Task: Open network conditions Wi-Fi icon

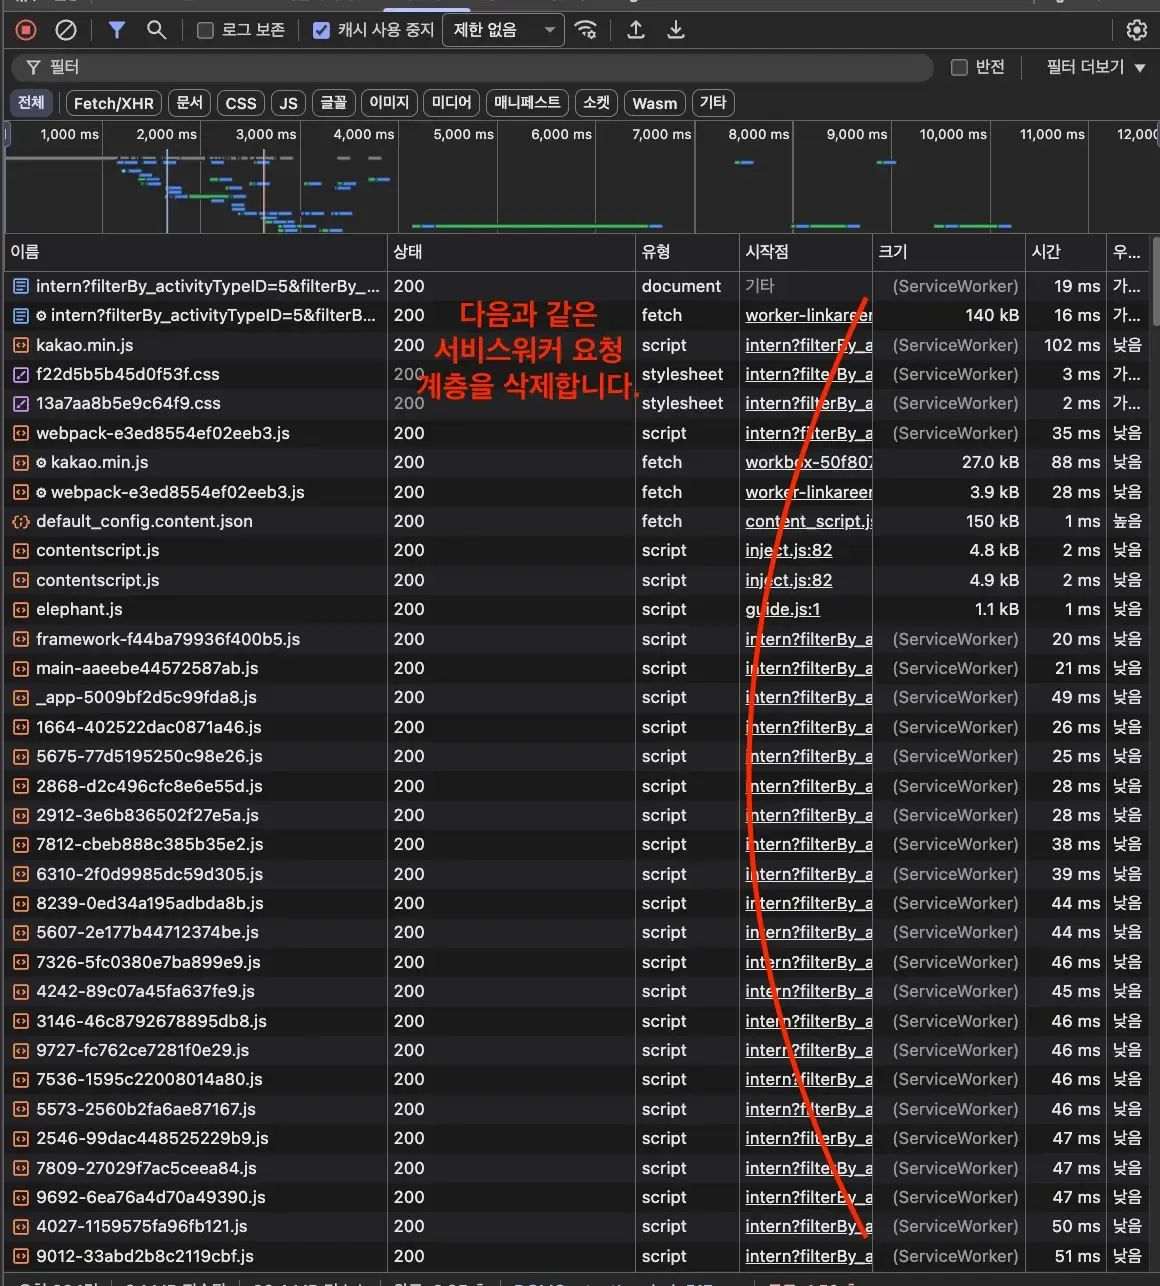Action: coord(586,30)
